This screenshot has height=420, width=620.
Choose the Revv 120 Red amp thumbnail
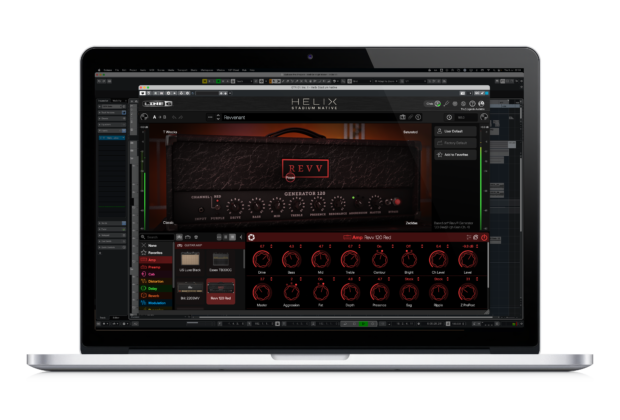221,291
